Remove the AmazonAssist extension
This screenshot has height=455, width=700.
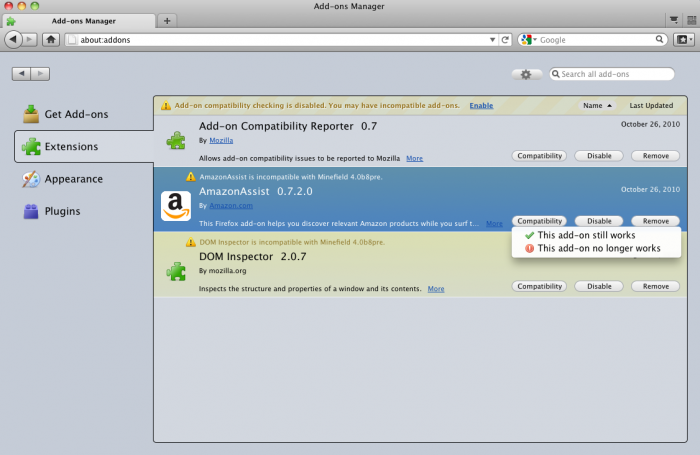655,221
